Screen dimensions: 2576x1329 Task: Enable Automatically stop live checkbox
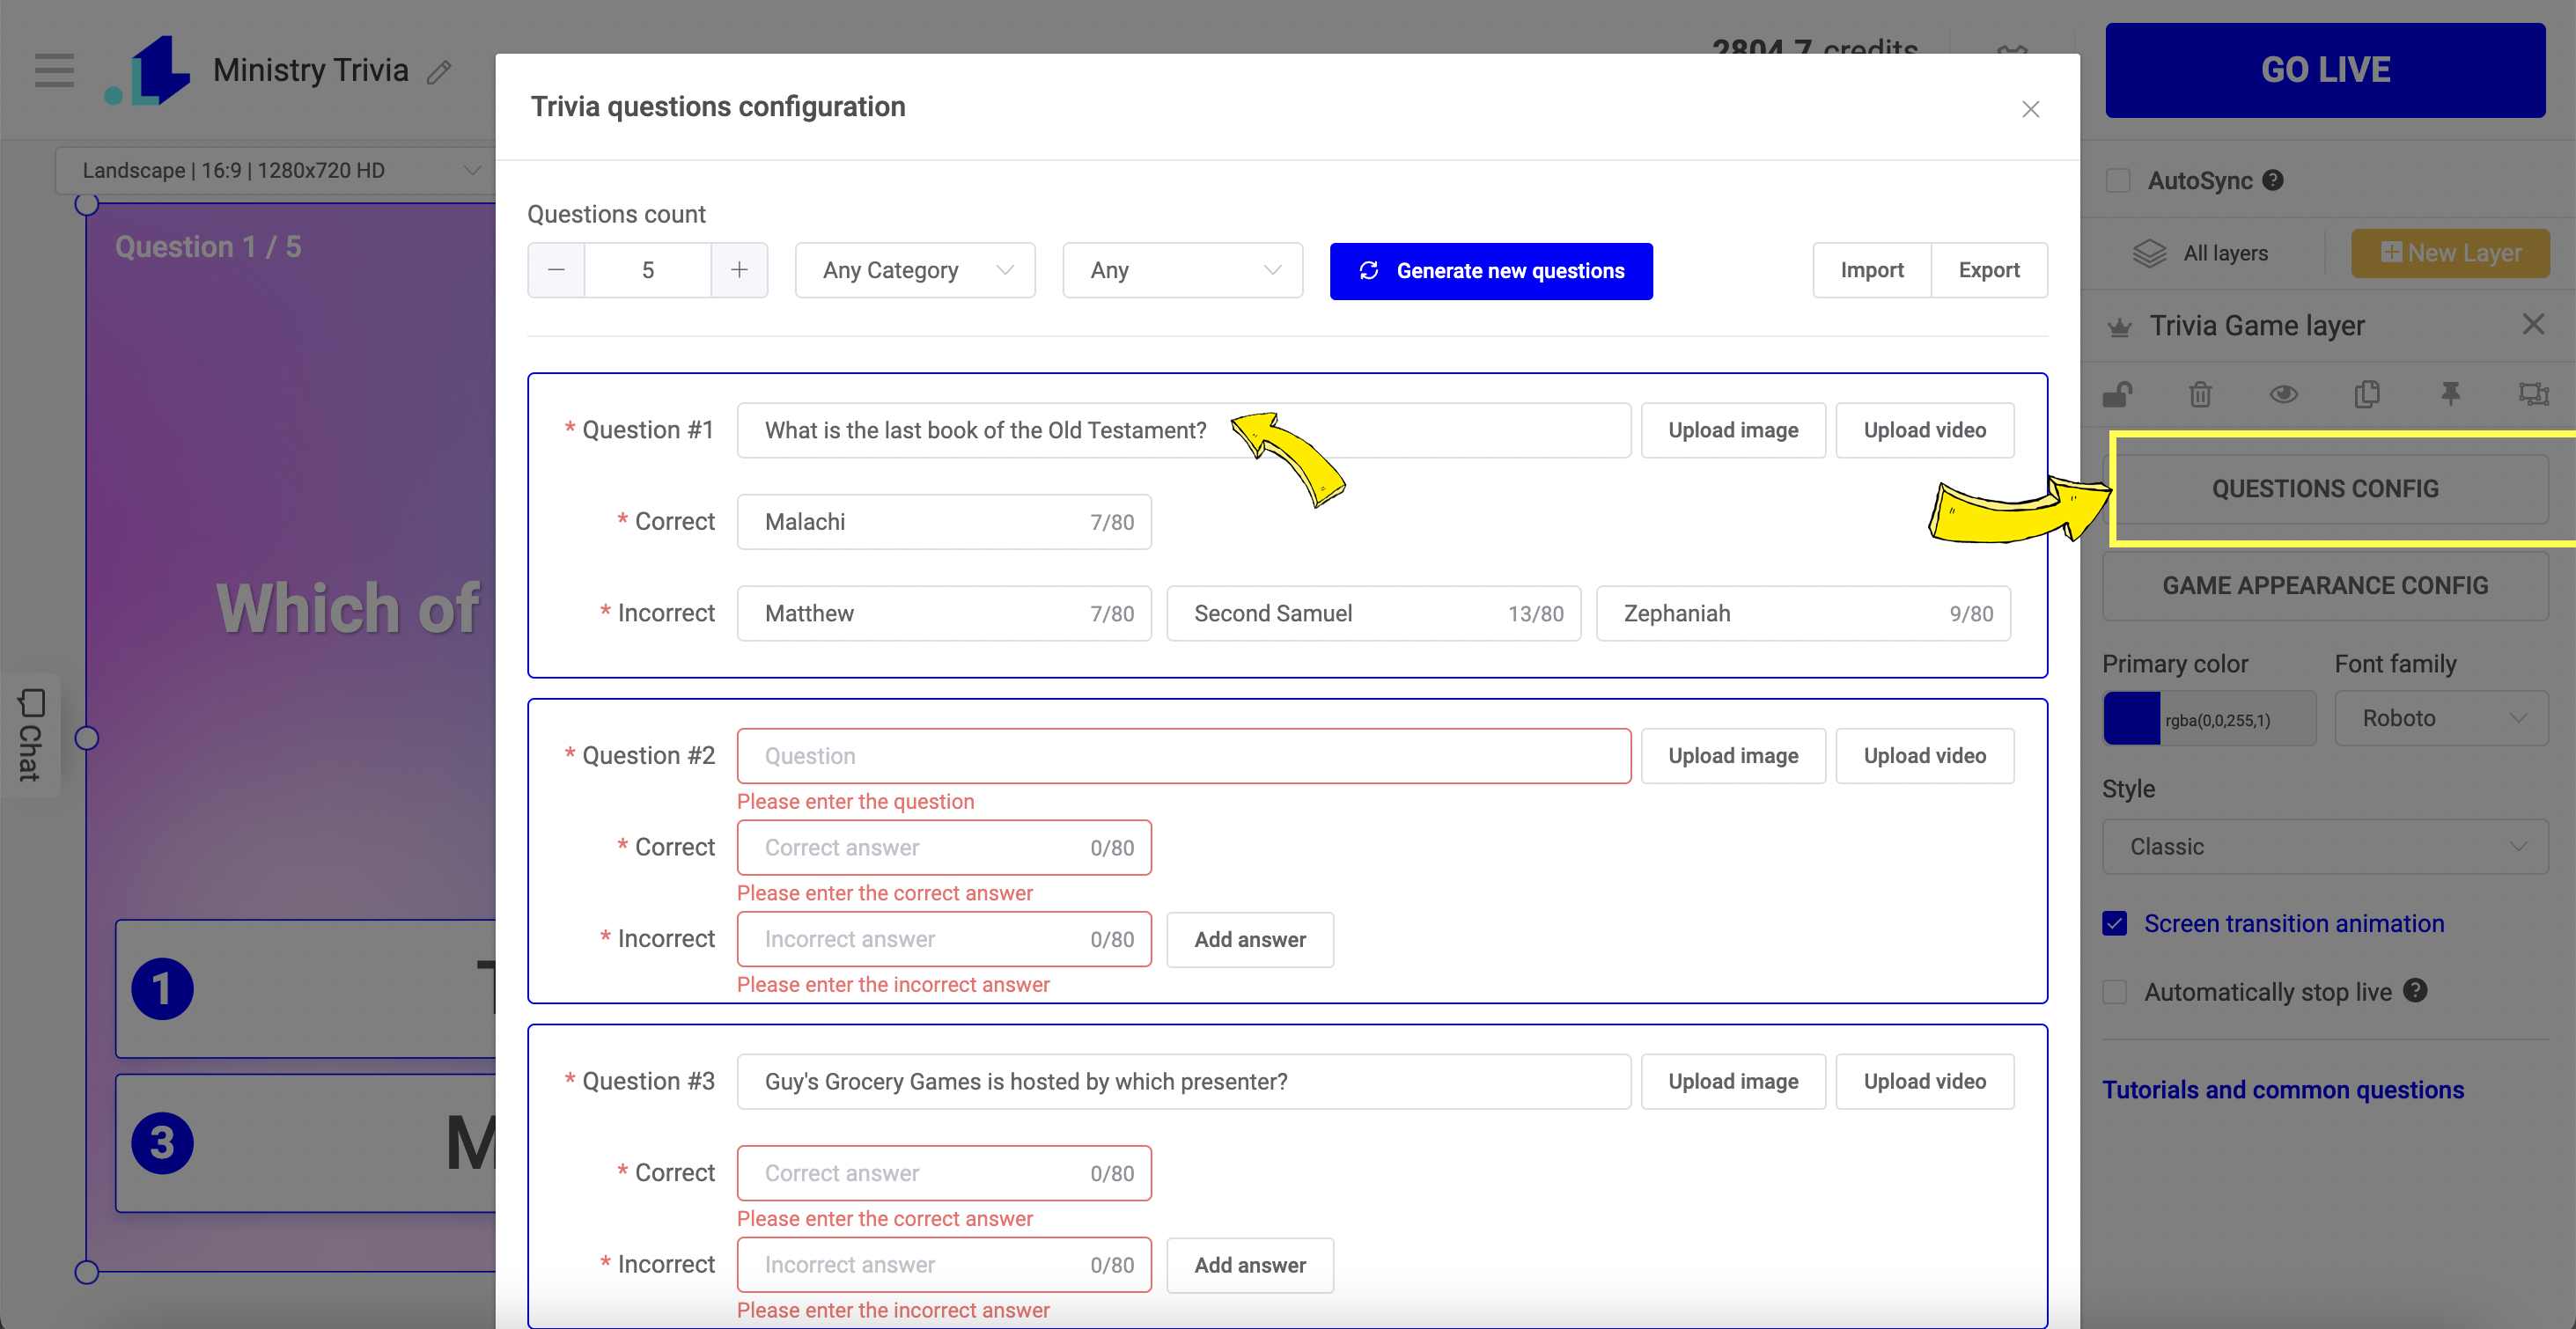tap(2115, 992)
